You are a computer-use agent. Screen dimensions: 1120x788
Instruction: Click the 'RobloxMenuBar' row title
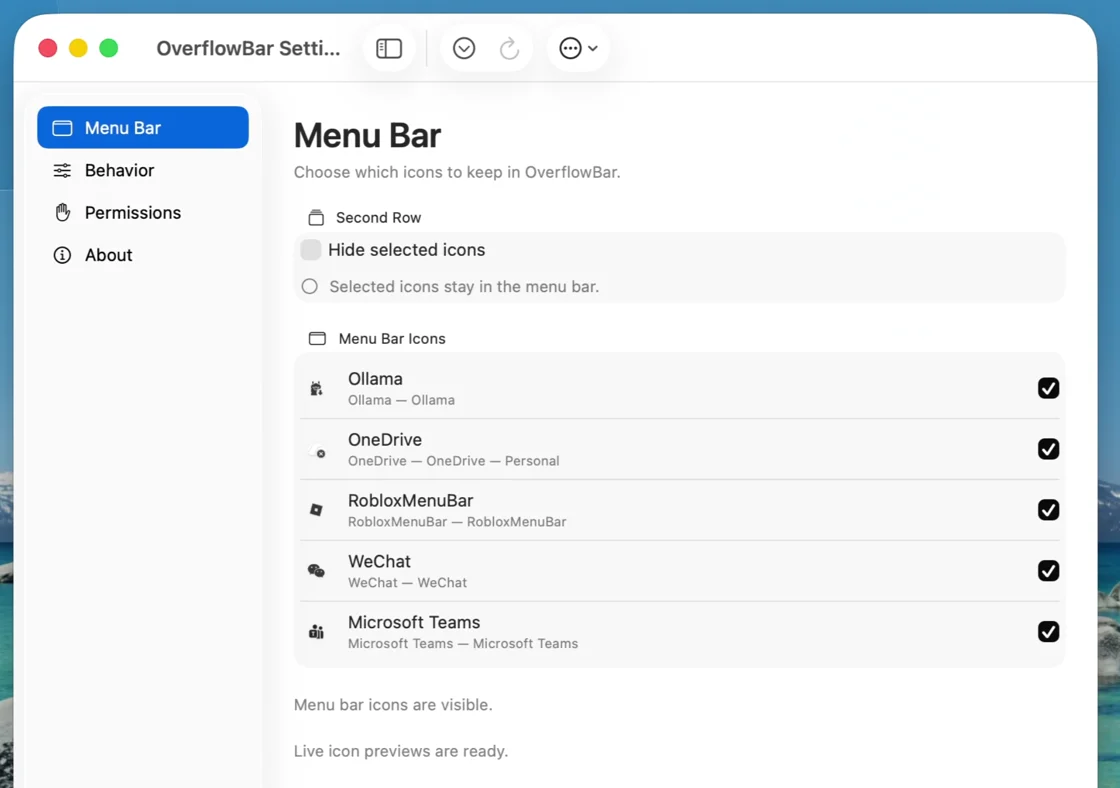point(411,501)
